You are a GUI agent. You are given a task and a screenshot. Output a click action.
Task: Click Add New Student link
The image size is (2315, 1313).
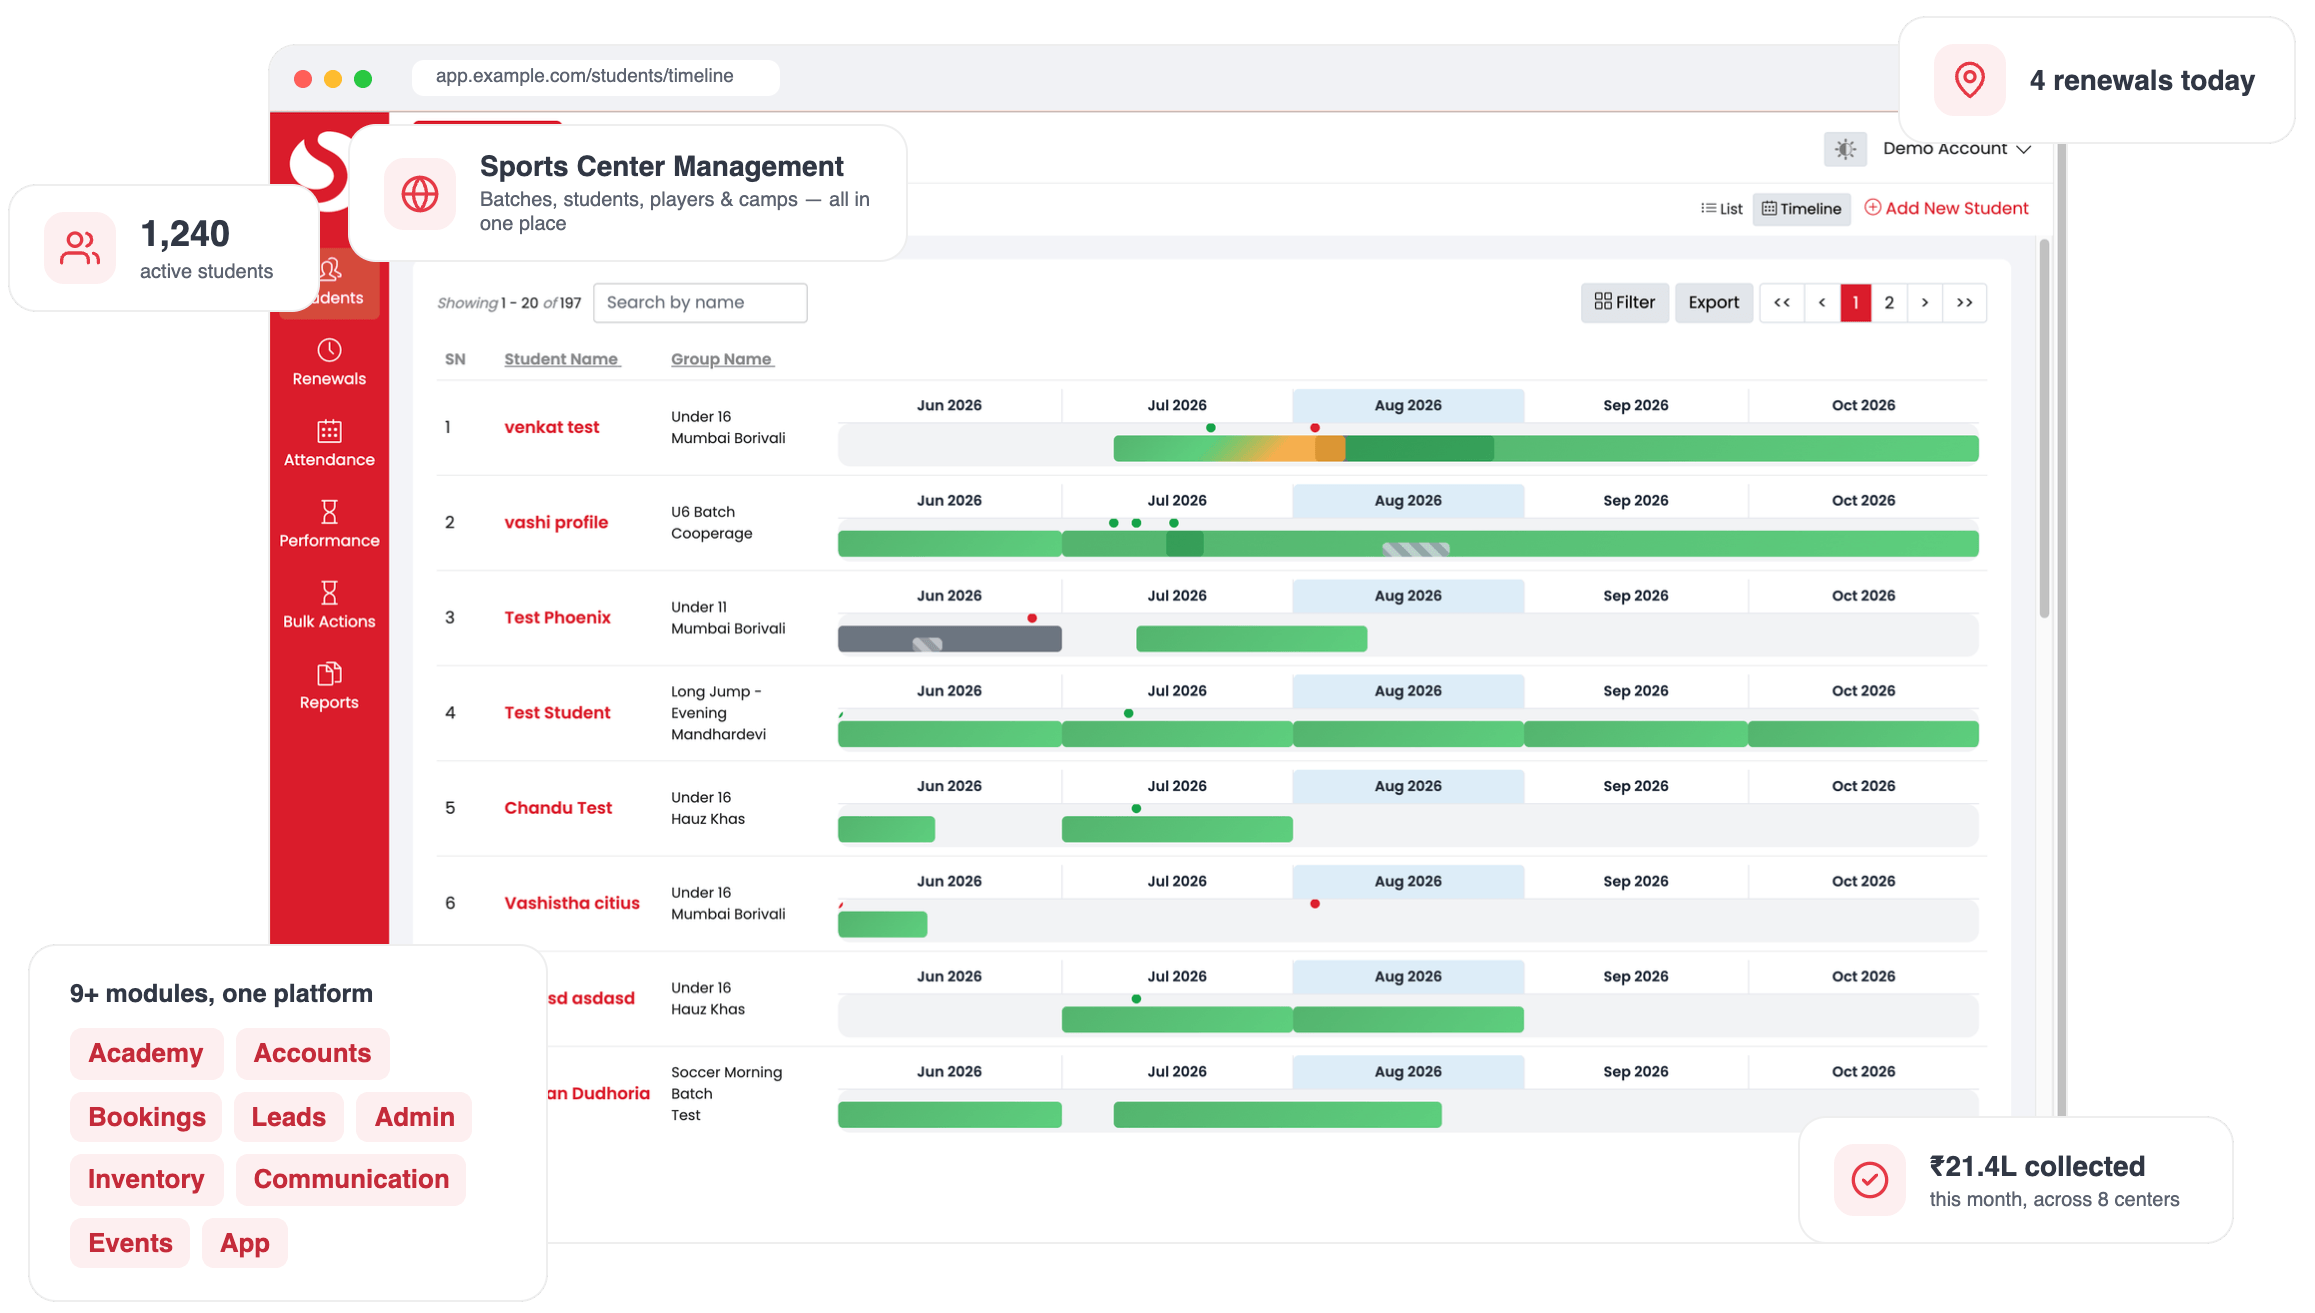tap(1946, 208)
